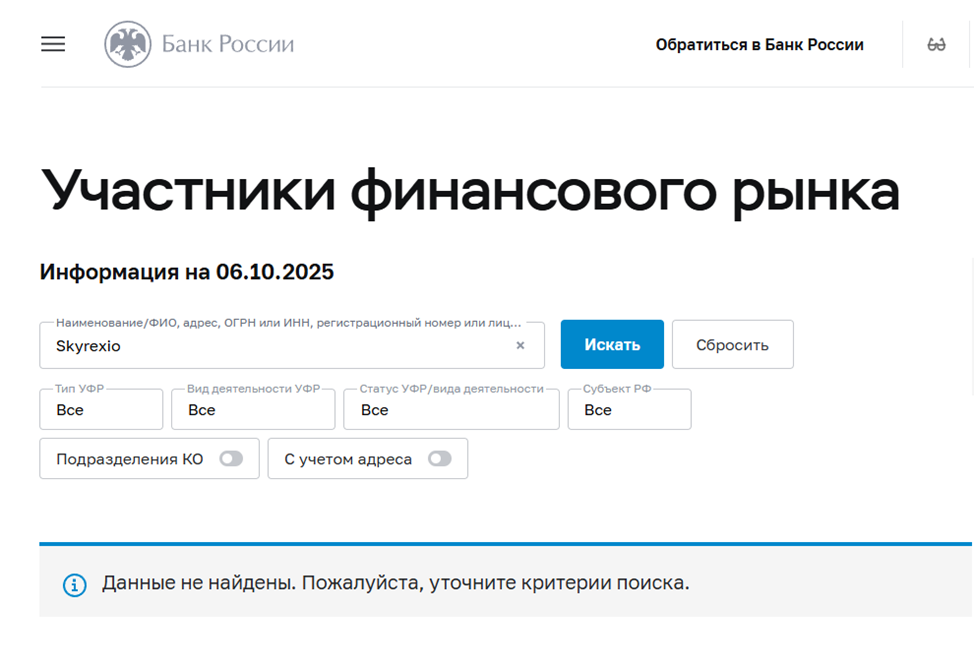Viewport: 974px width, 669px height.
Task: Click the Информация на 06.10.2025 date text
Action: point(187,272)
